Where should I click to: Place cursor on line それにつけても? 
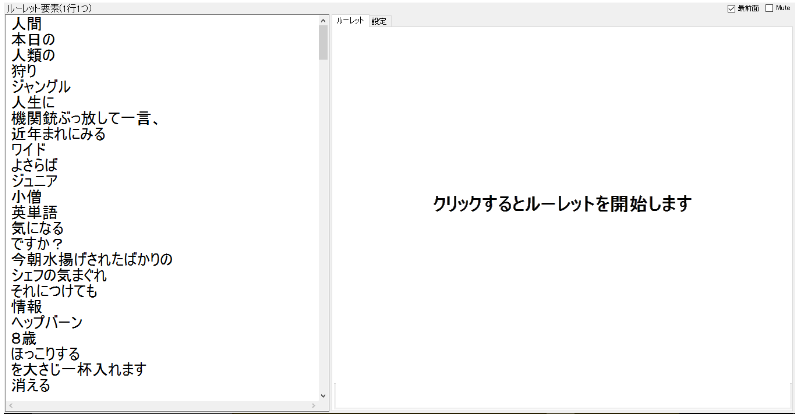click(x=54, y=291)
